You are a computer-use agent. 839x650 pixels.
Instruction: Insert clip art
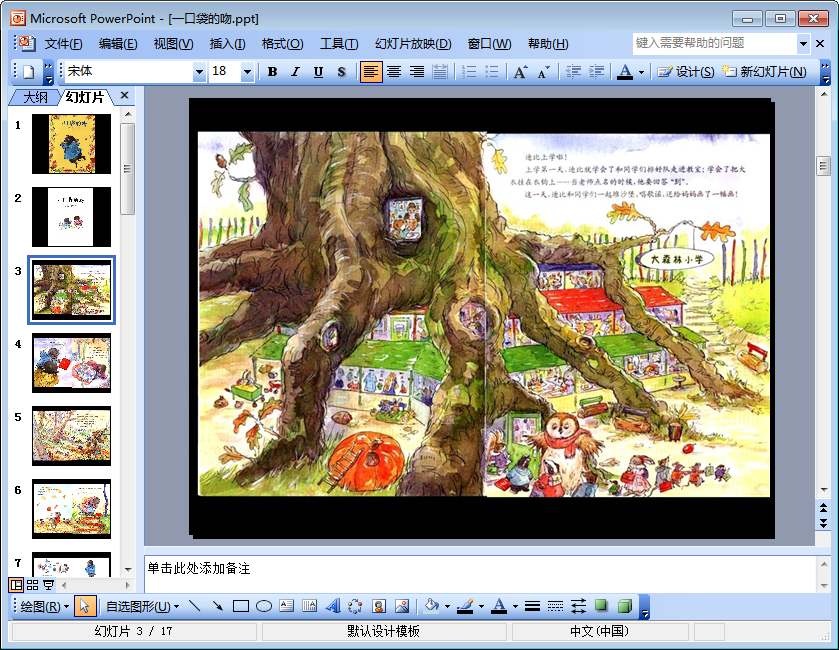pos(379,606)
